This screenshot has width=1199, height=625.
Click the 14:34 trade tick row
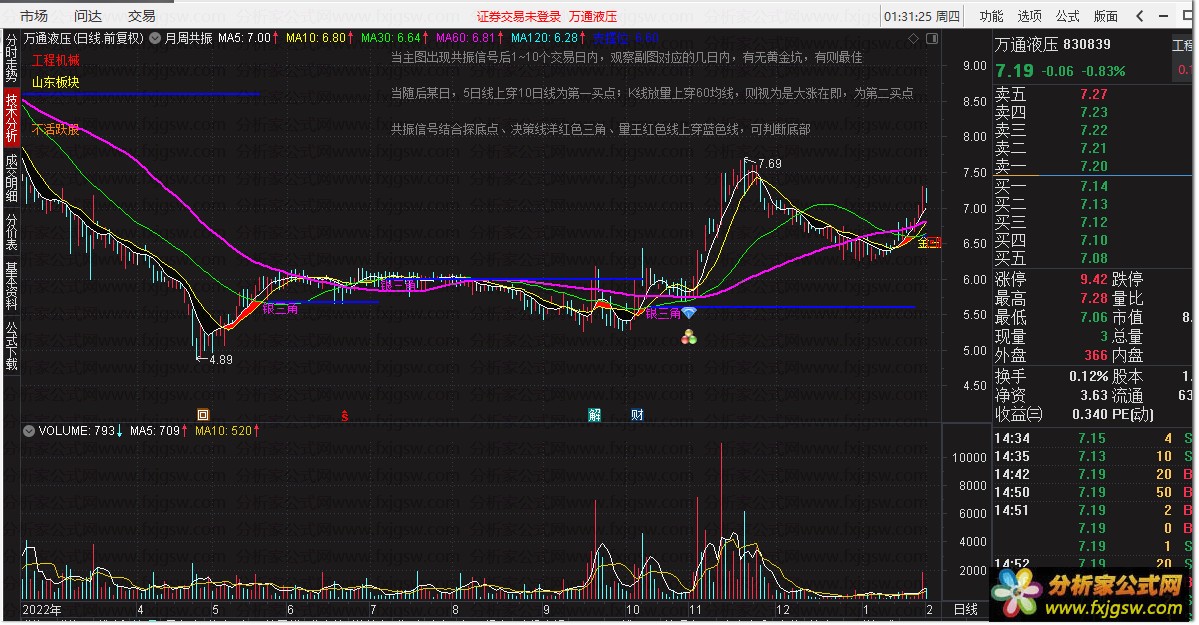point(1093,438)
